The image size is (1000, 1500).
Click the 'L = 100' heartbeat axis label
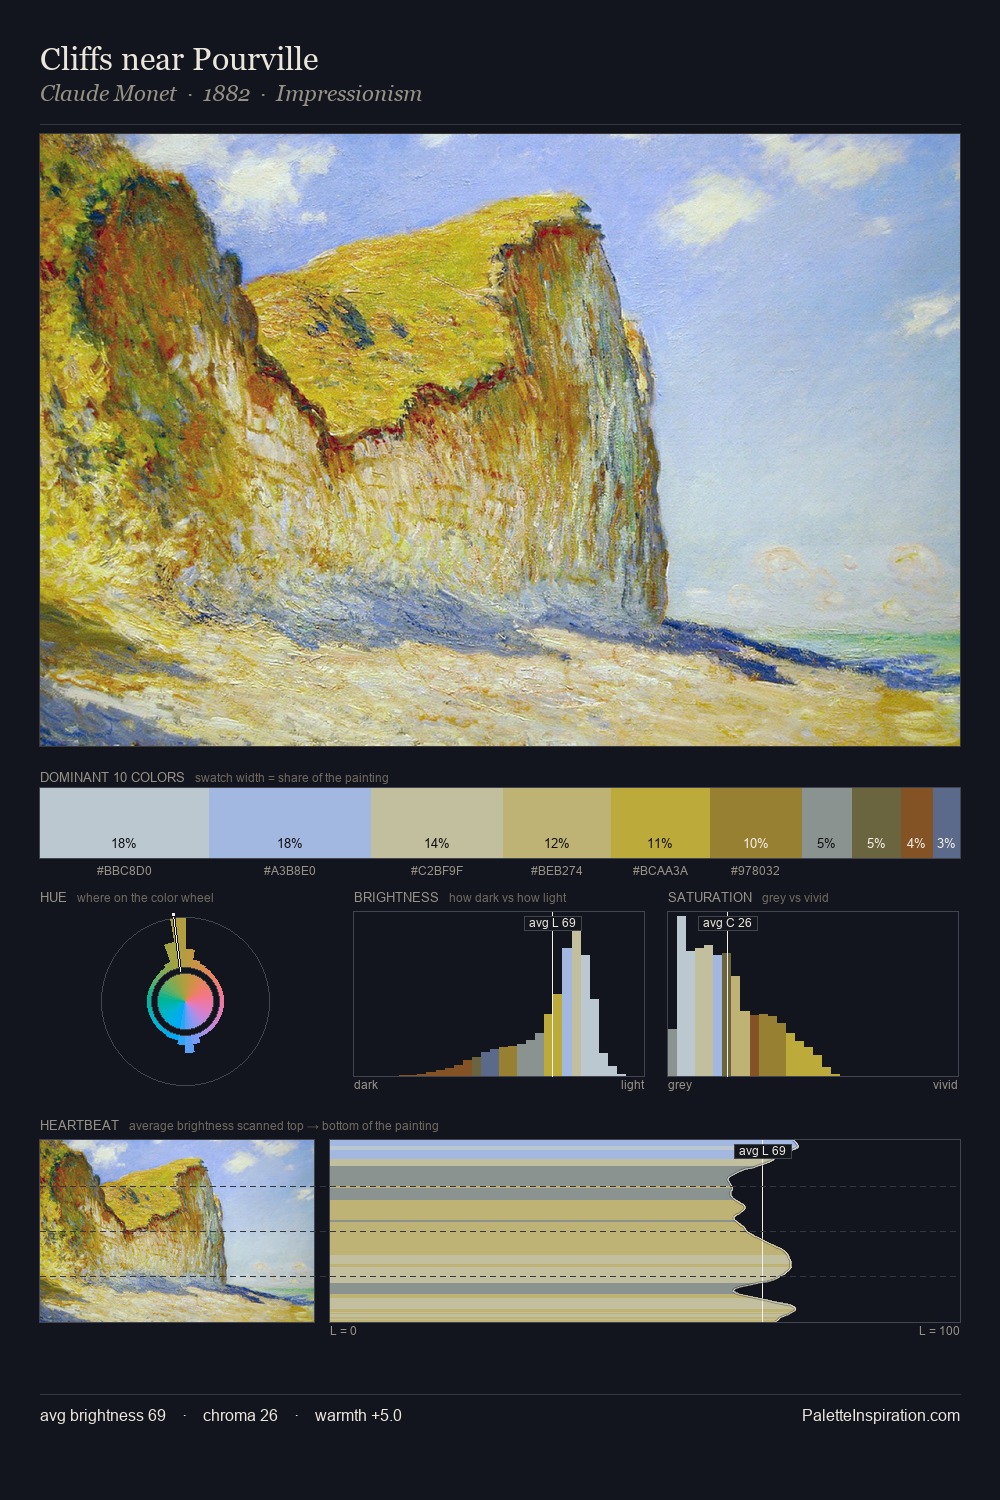939,1331
